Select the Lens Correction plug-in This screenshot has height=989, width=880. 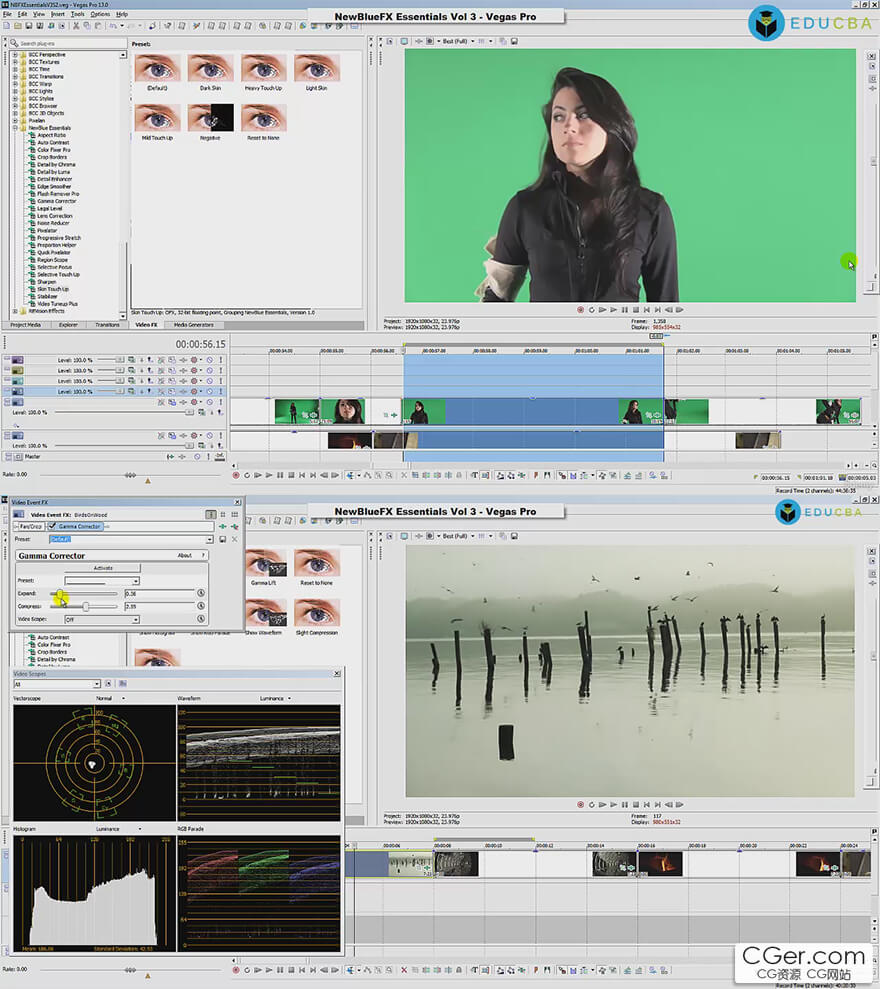coord(54,216)
